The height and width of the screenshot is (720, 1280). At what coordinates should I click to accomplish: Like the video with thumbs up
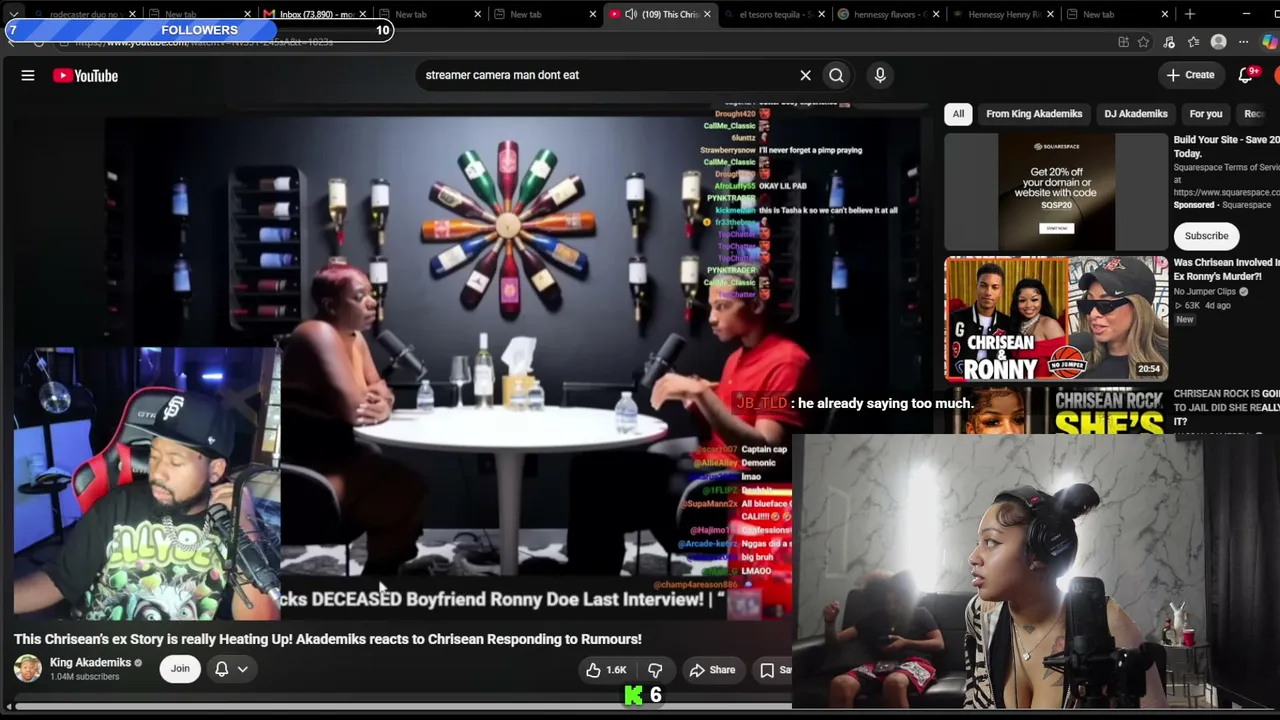point(606,670)
